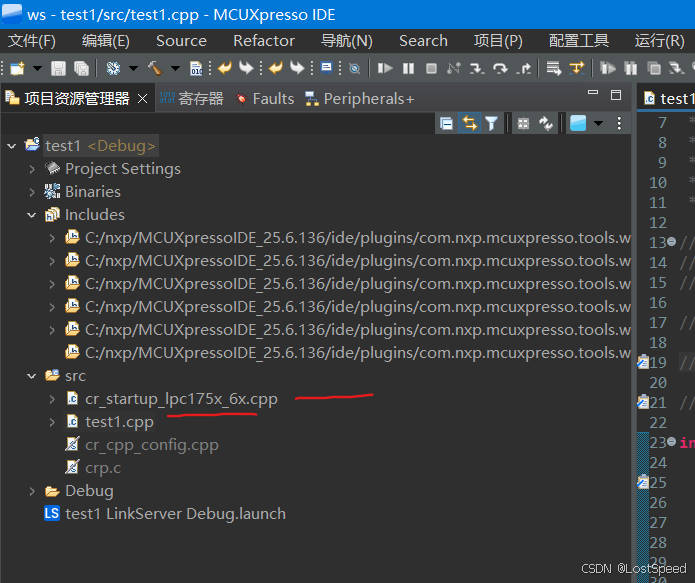The image size is (695, 583).
Task: Switch to the Faults tab
Action: click(265, 98)
